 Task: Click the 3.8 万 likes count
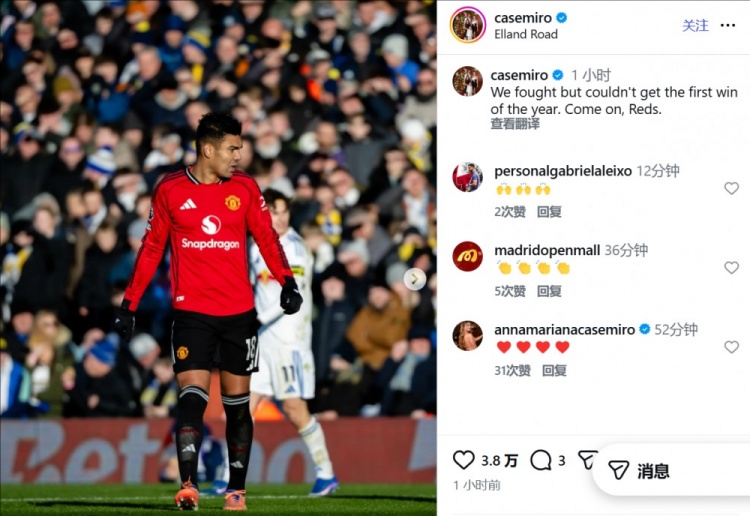coord(499,461)
